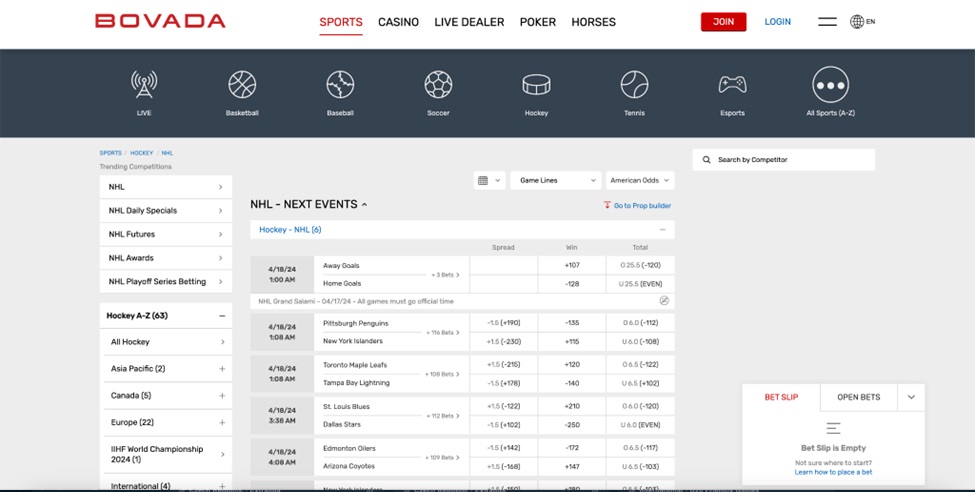Click the red Join button

tap(723, 22)
